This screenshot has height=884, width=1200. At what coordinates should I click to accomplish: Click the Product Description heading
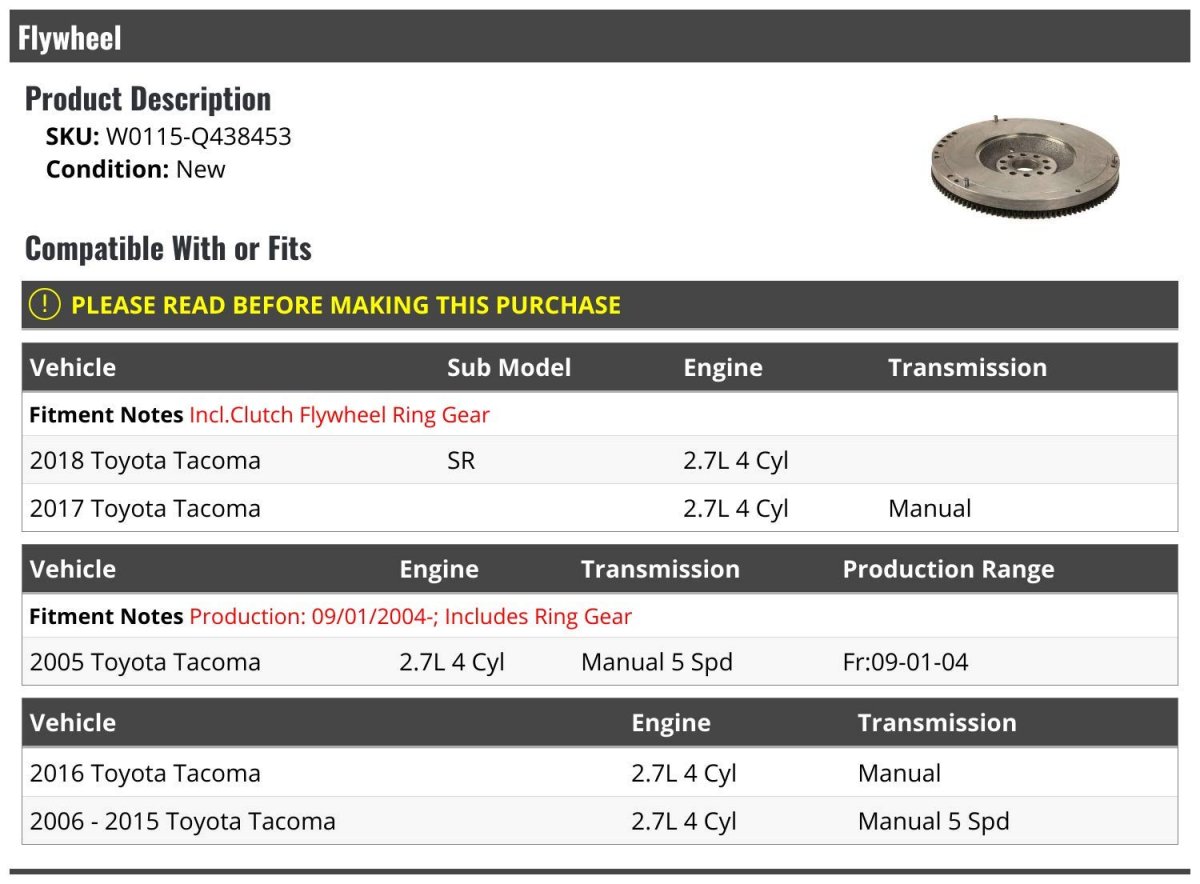tap(148, 98)
